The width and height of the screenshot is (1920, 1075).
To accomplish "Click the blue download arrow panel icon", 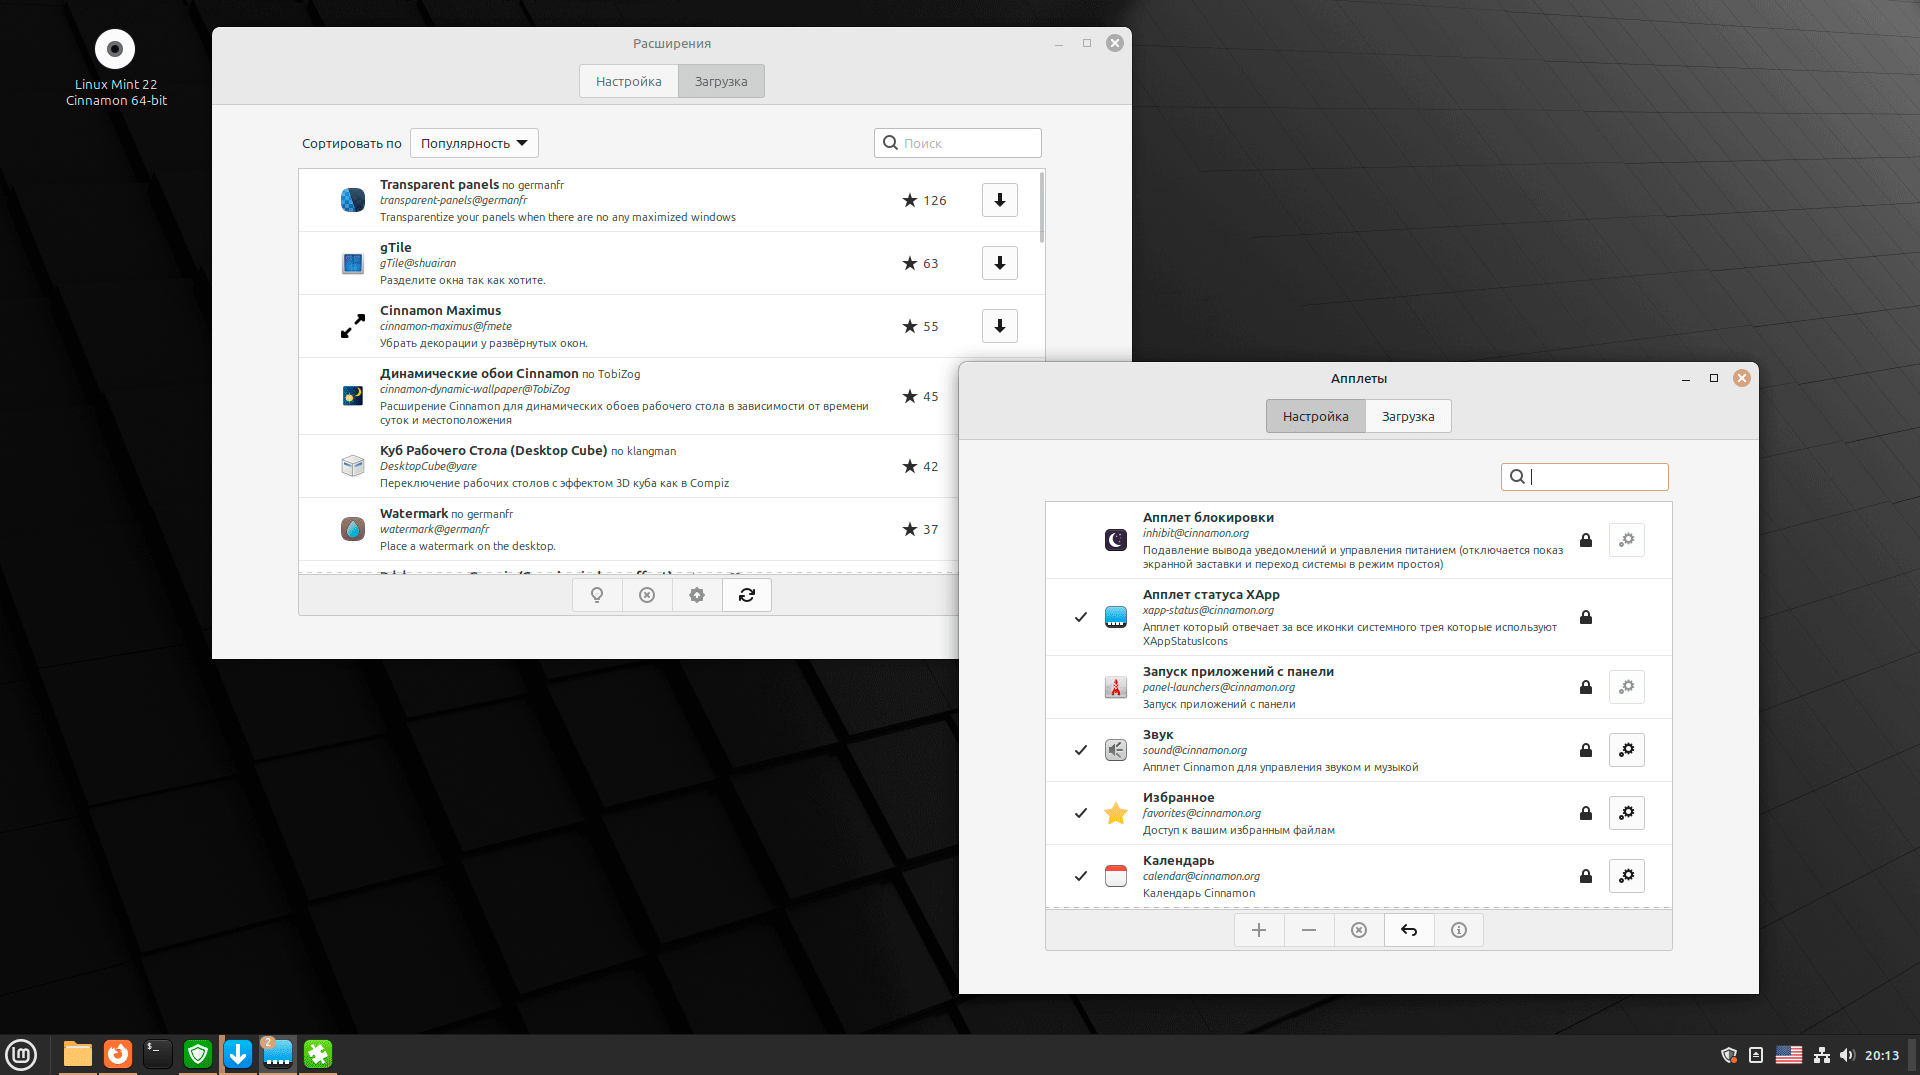I will 238,1054.
